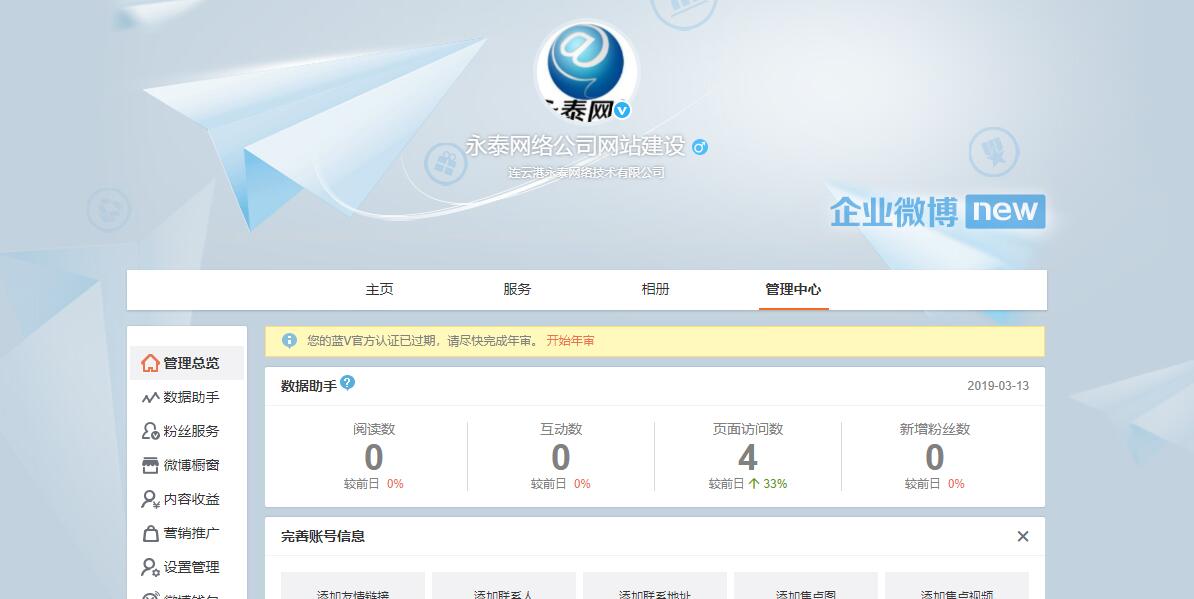Click the 添加联系地址 card
This screenshot has width=1194, height=599.
point(655,585)
